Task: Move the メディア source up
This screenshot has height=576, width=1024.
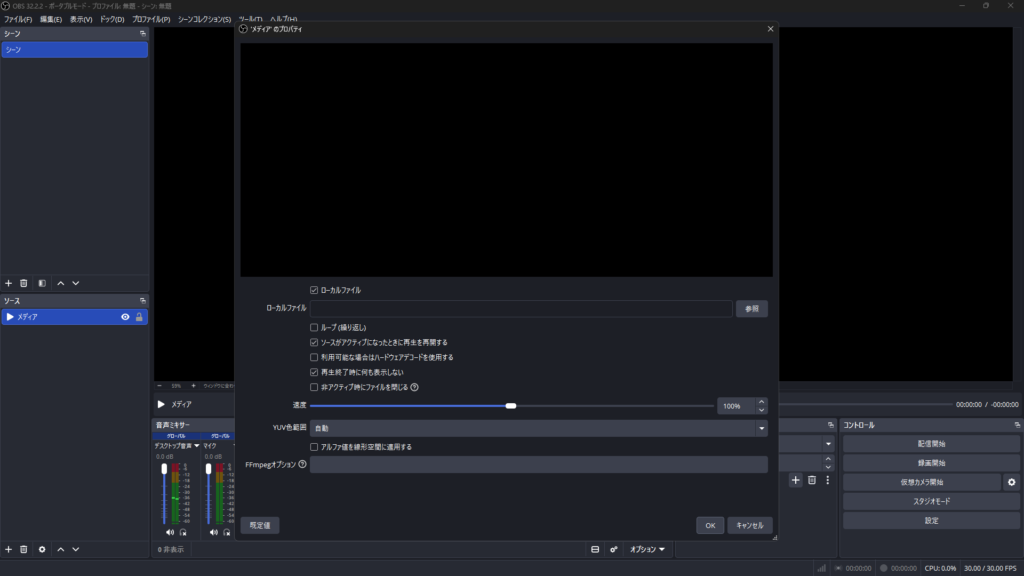Action: tap(61, 549)
